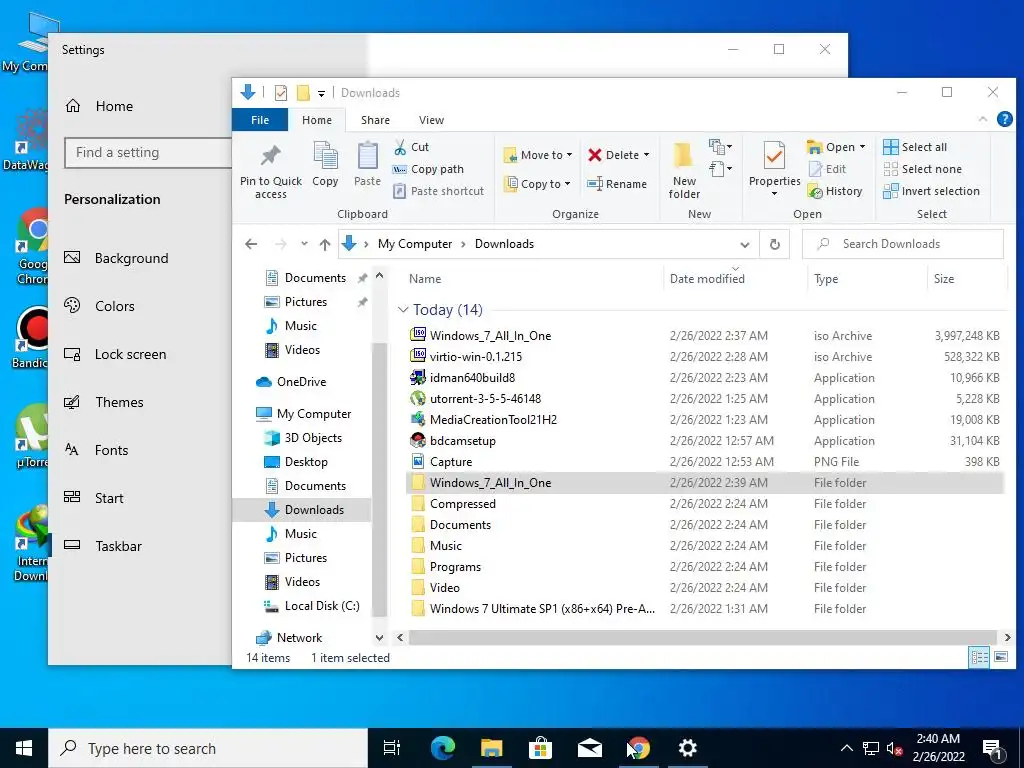The height and width of the screenshot is (768, 1024).
Task: Select Local Disk (C:) in navigation pane
Action: click(x=312, y=606)
